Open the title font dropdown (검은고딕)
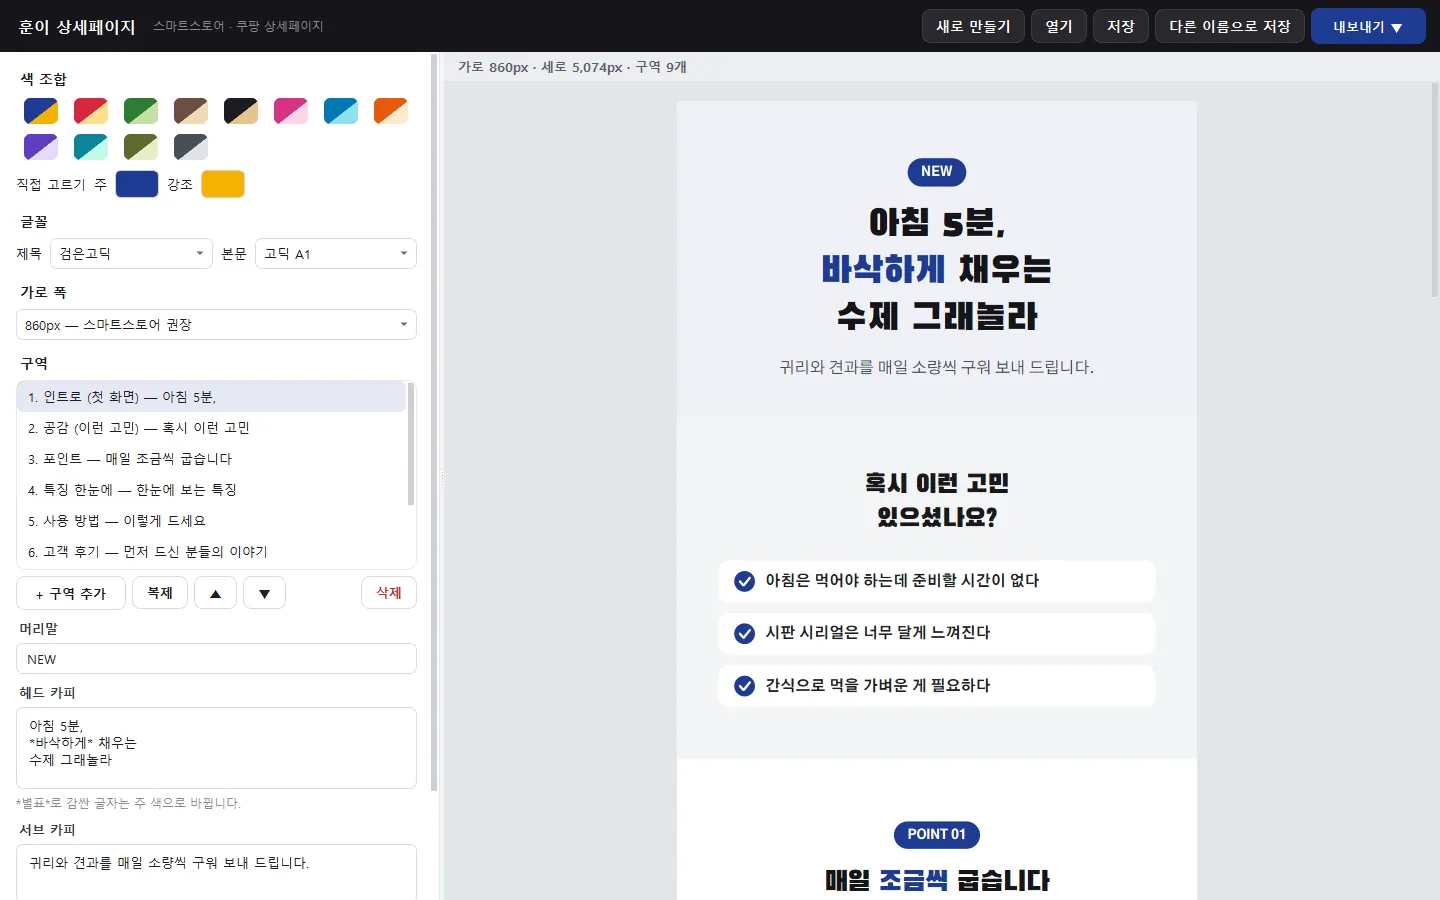Image resolution: width=1440 pixels, height=900 pixels. tap(131, 254)
